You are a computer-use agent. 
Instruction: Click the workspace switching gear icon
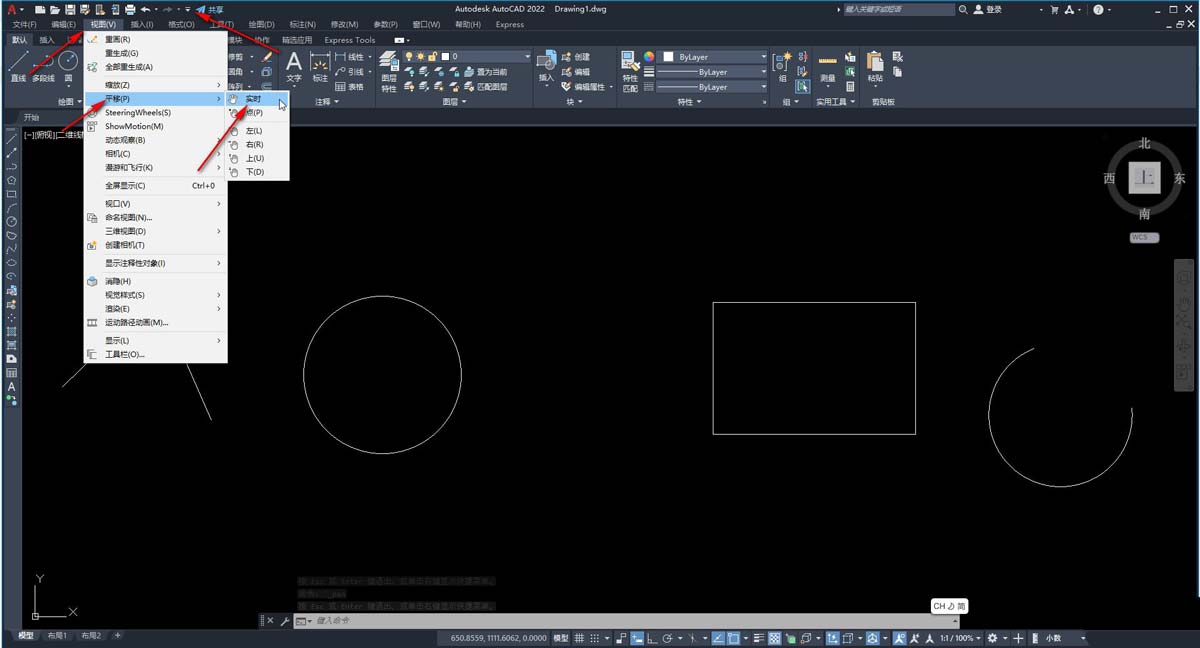[x=992, y=637]
